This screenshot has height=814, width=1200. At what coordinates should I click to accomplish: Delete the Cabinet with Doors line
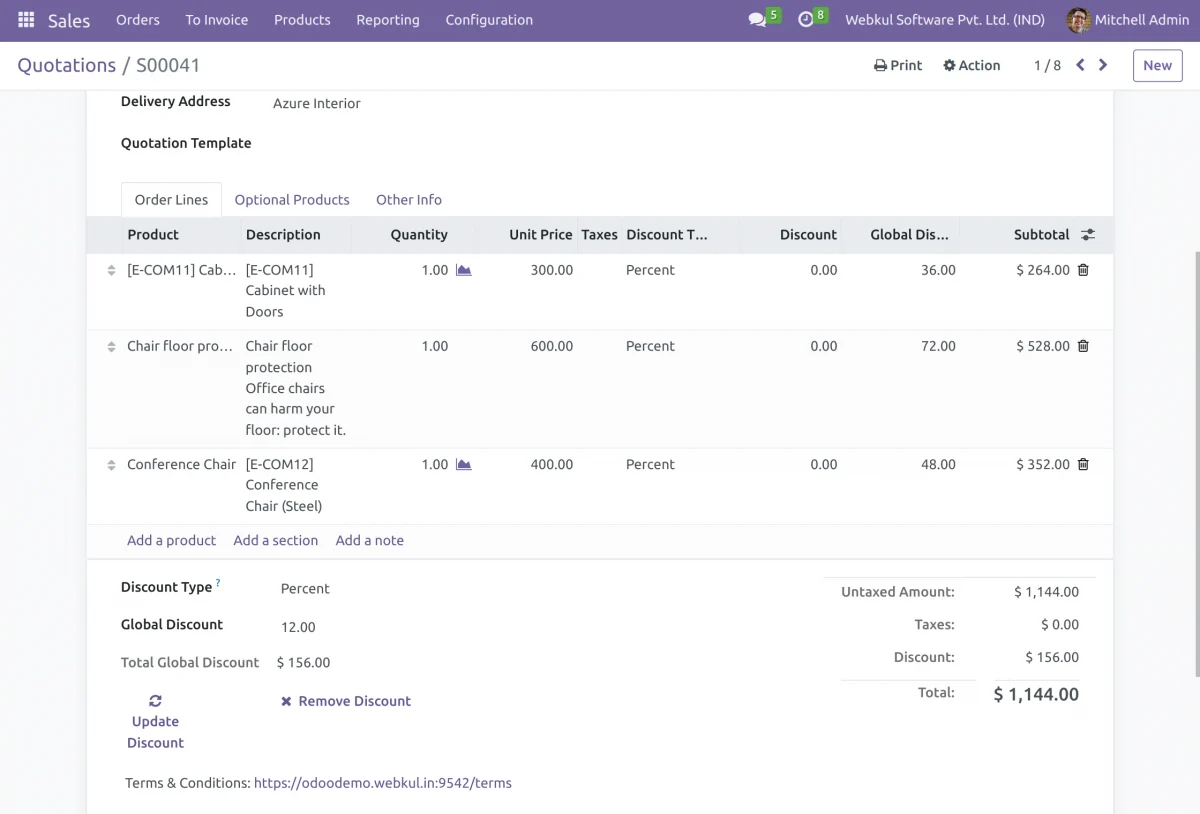[1083, 270]
